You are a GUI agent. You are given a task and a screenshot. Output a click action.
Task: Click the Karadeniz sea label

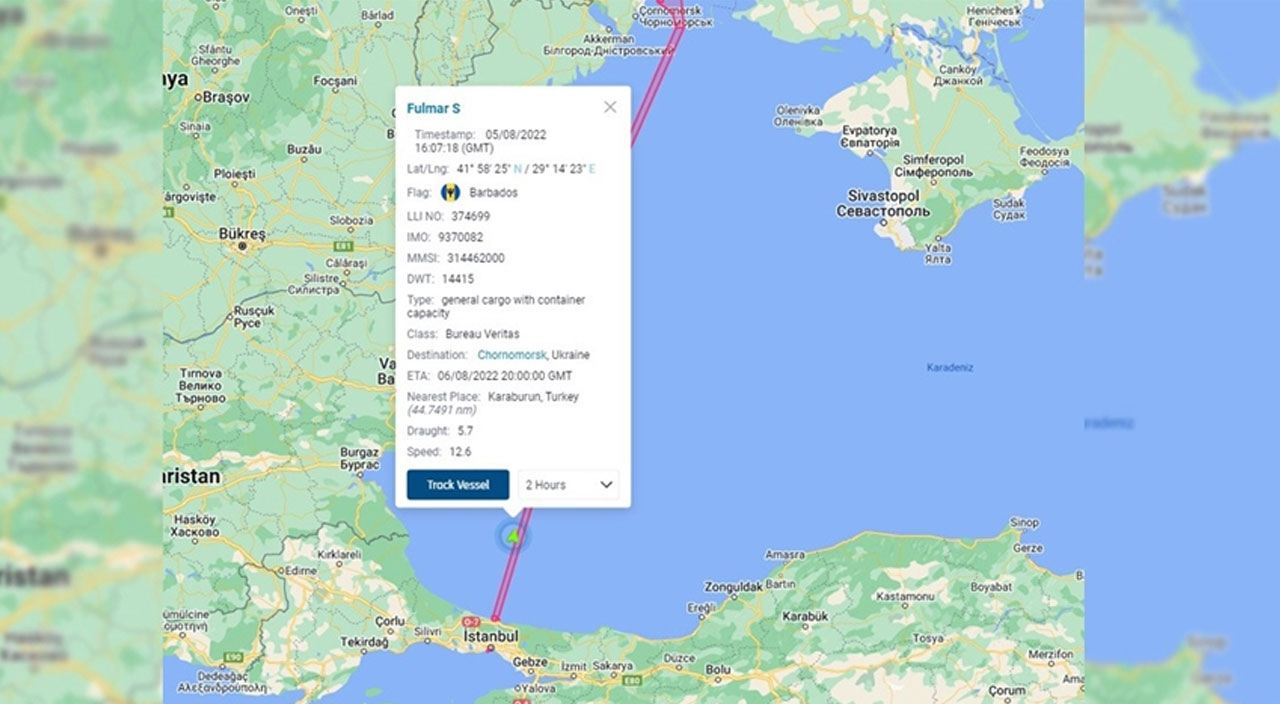click(950, 368)
